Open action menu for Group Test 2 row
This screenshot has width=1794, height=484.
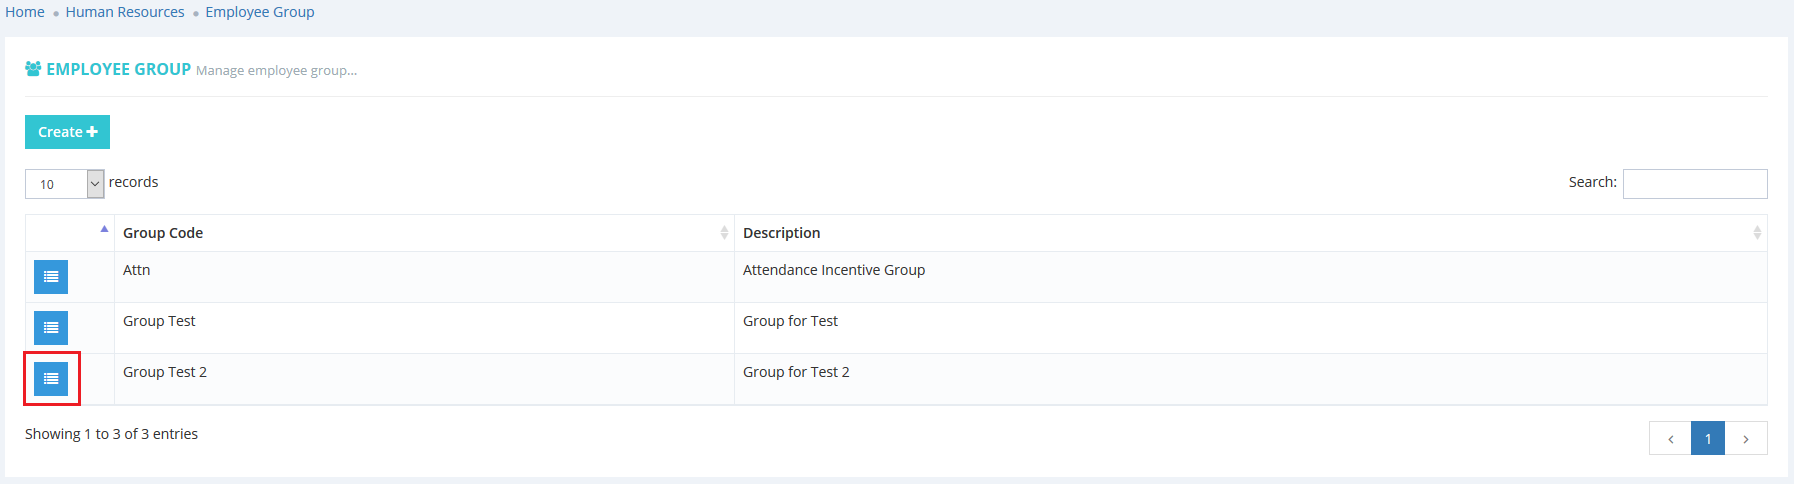pyautogui.click(x=51, y=379)
